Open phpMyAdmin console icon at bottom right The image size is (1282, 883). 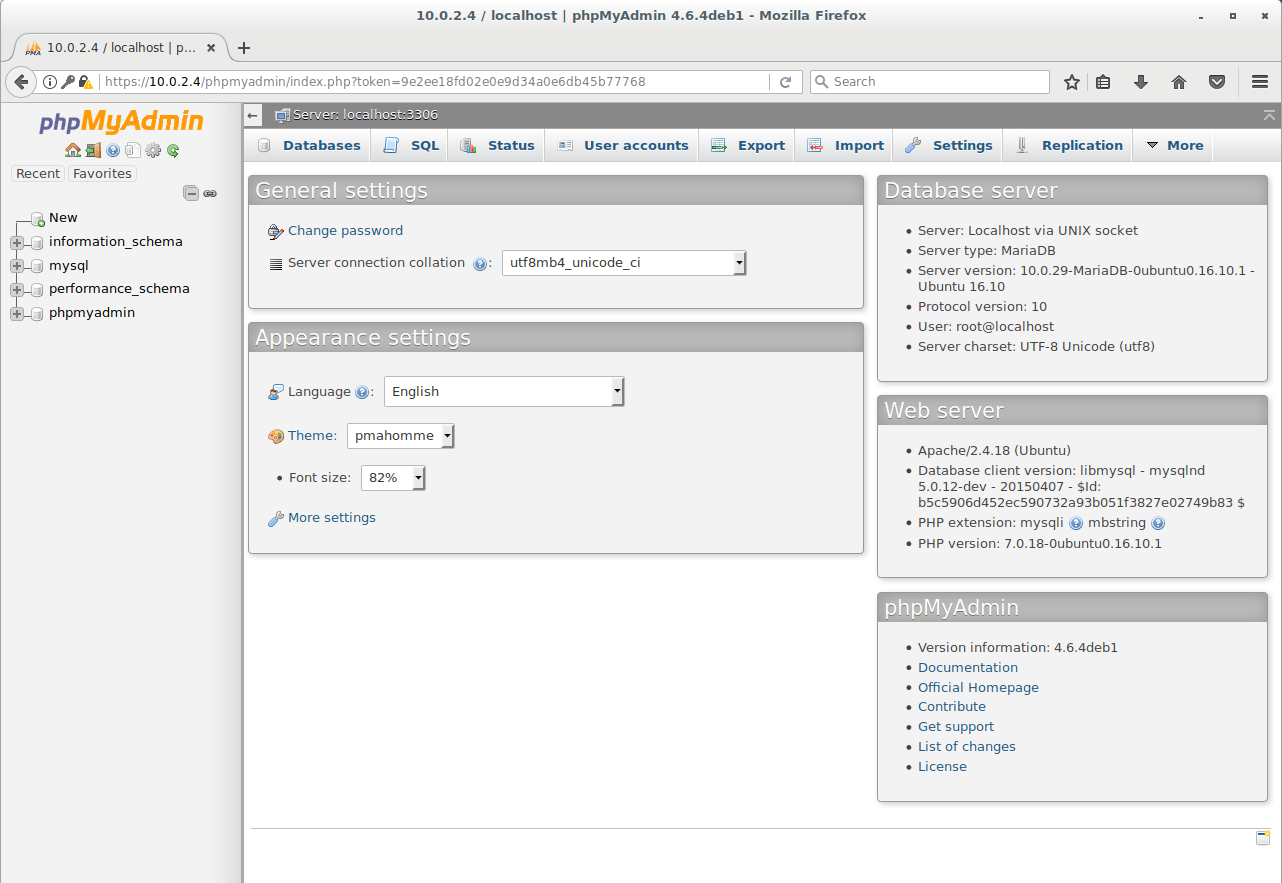(1263, 838)
